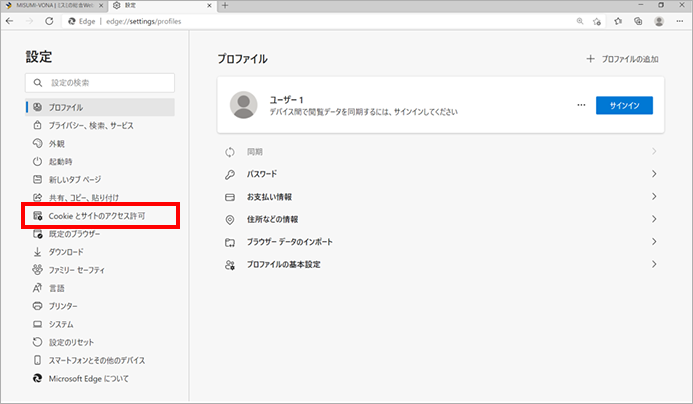Click the blue サインイン button
The height and width of the screenshot is (404, 693).
point(624,105)
